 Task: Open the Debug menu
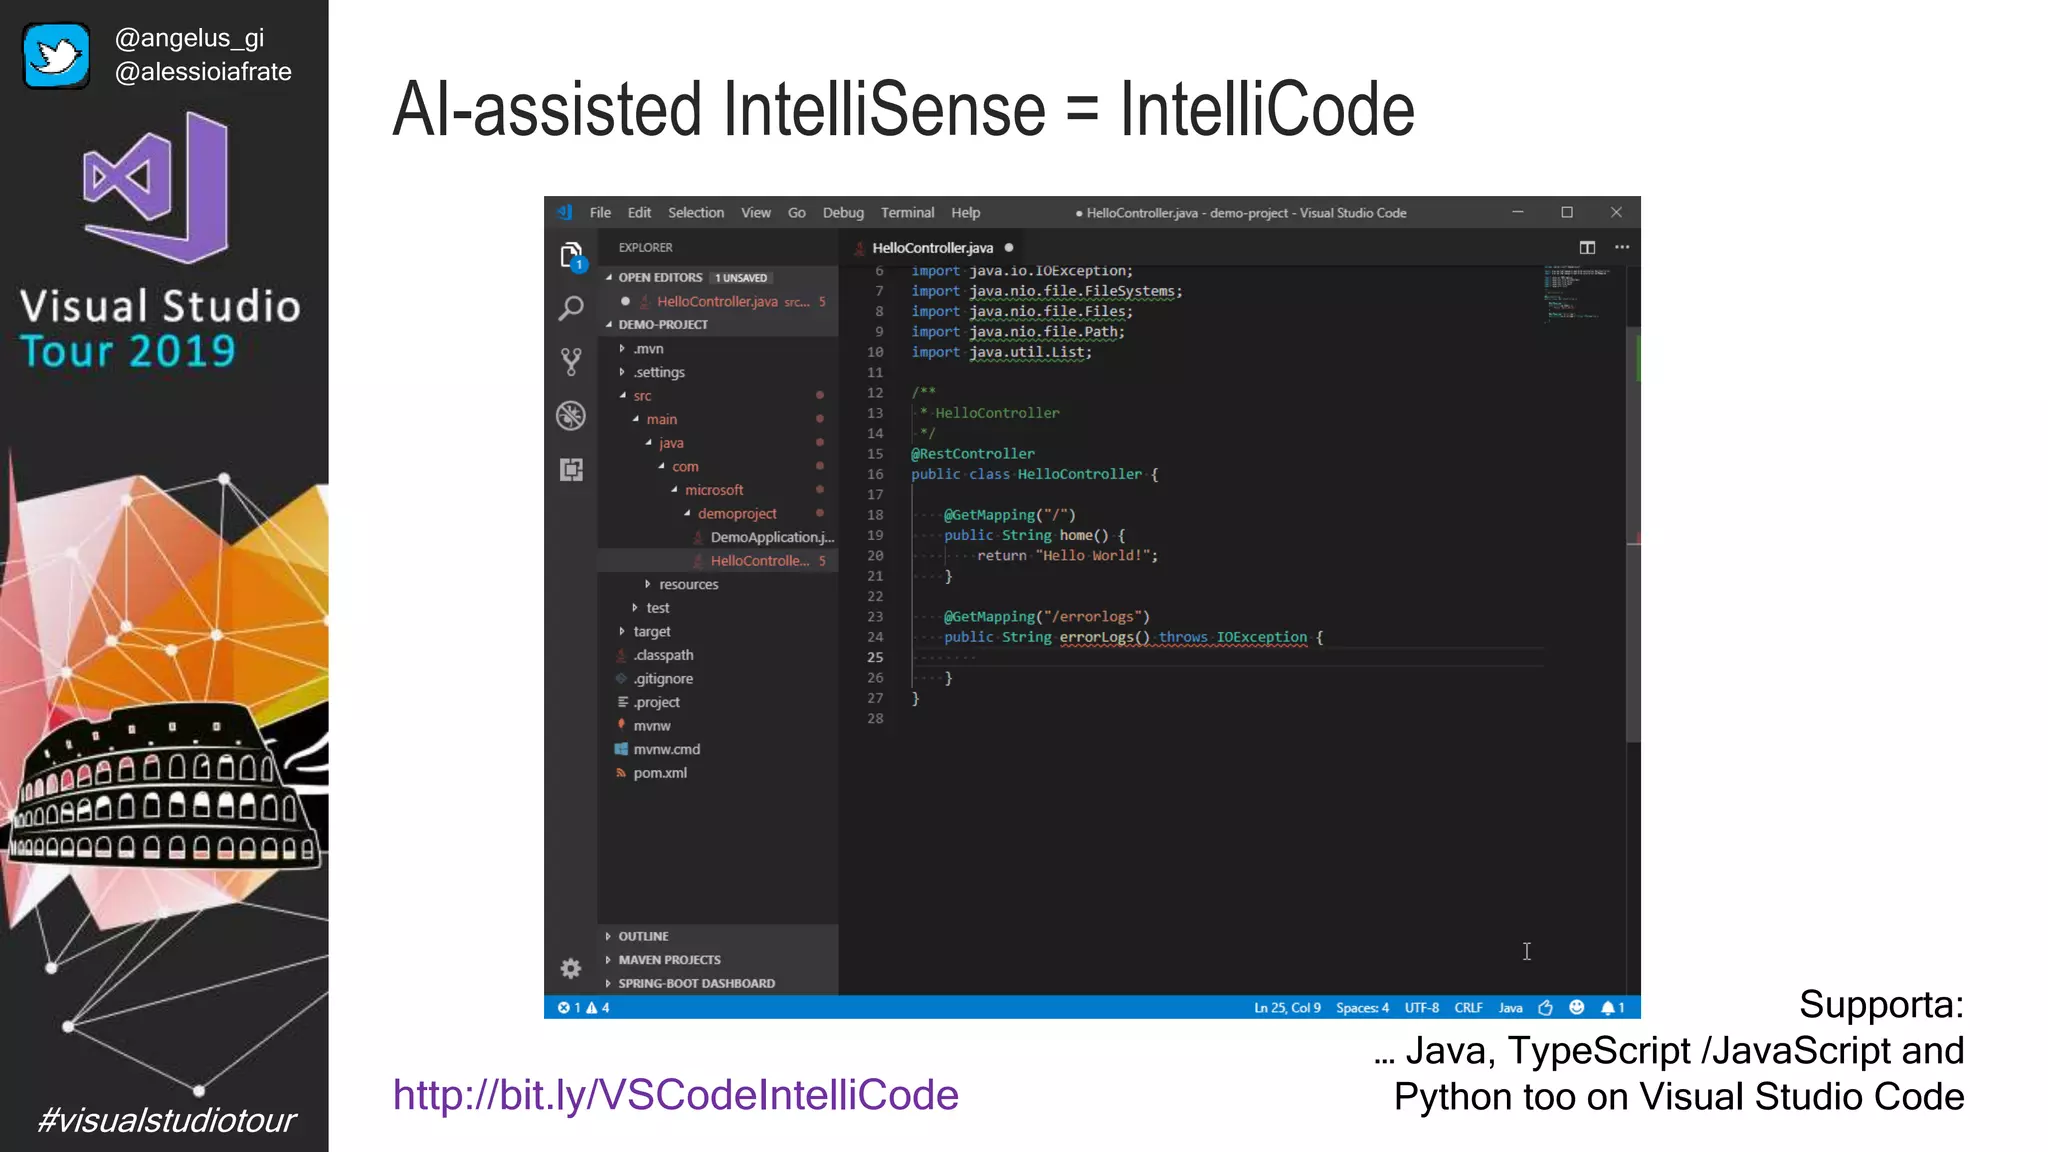point(843,212)
